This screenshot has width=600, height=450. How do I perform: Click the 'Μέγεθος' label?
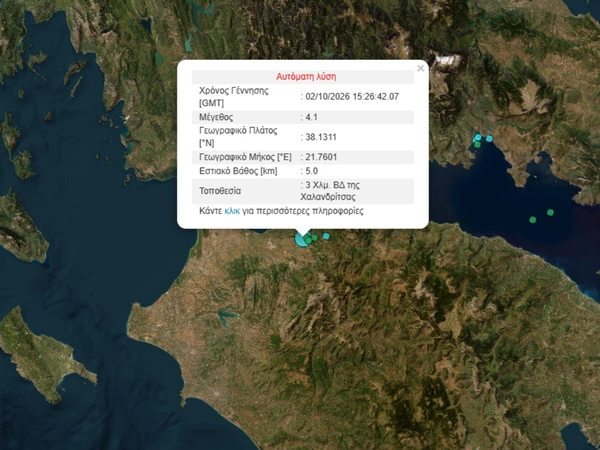[x=216, y=117]
